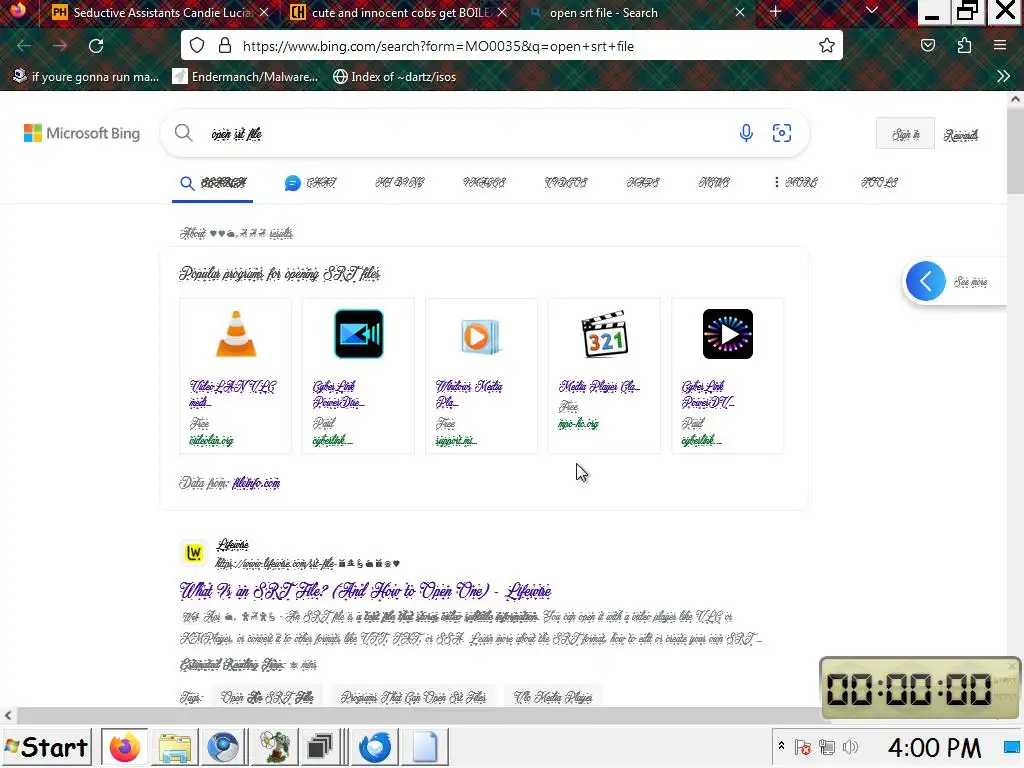
Task: Click the Media Player Classic 321 icon
Action: [605, 334]
